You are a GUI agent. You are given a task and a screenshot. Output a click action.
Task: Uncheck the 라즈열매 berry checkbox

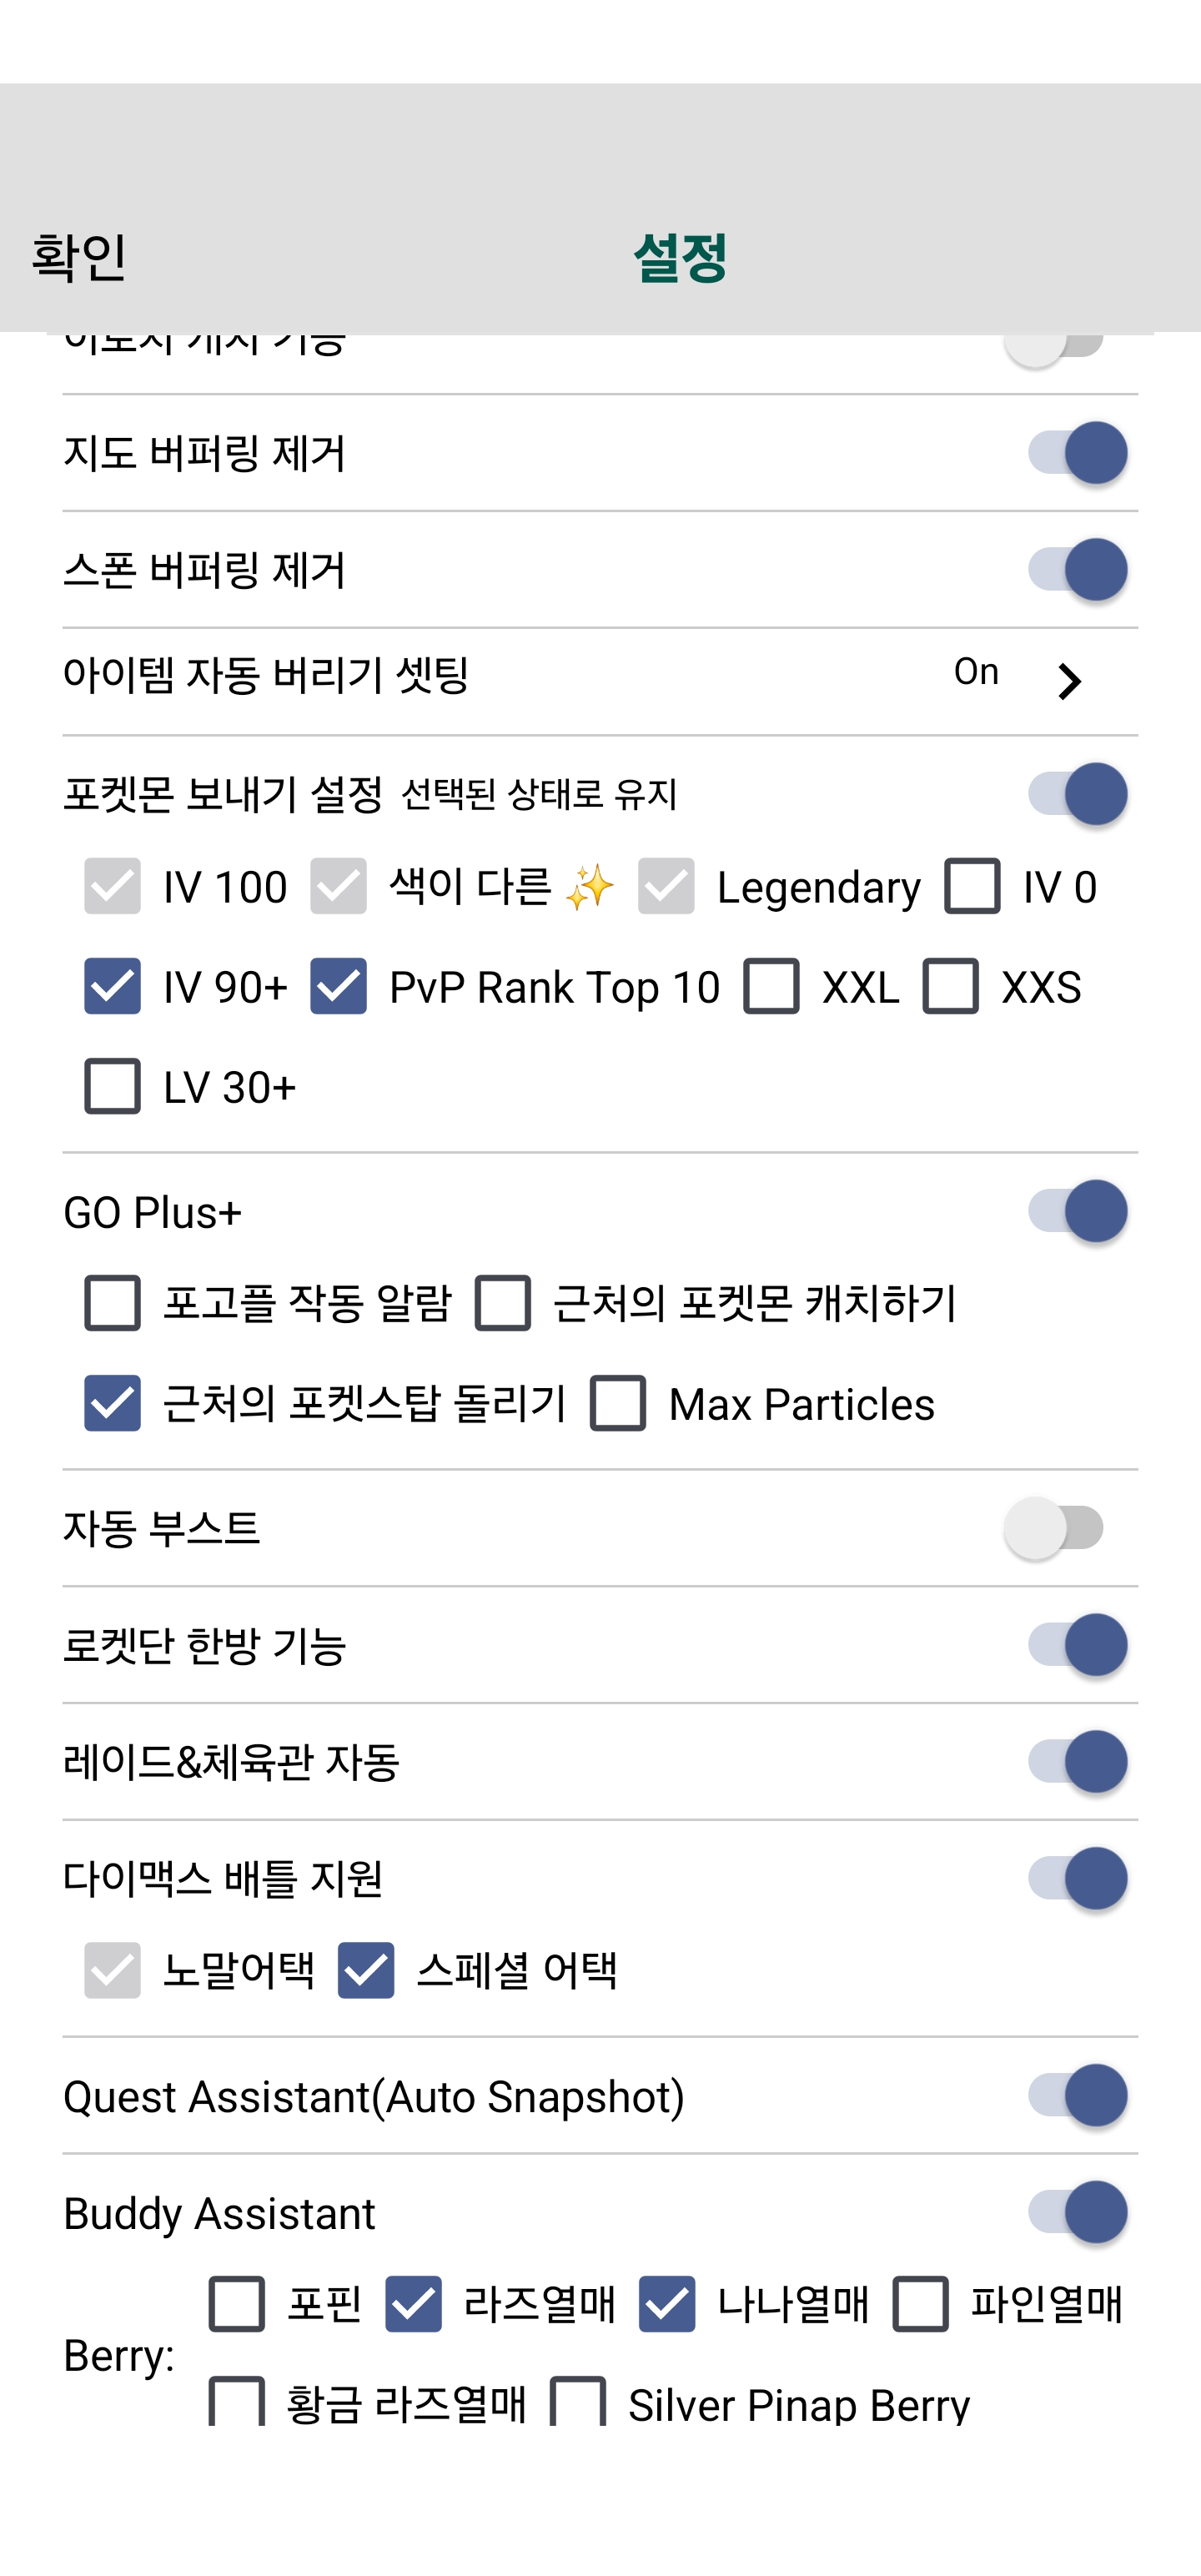[x=413, y=2304]
